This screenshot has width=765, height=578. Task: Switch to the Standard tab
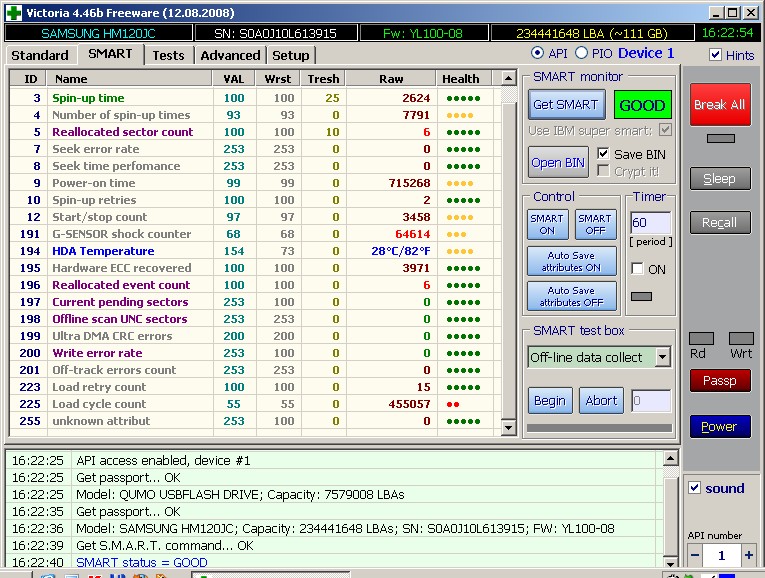(x=40, y=55)
